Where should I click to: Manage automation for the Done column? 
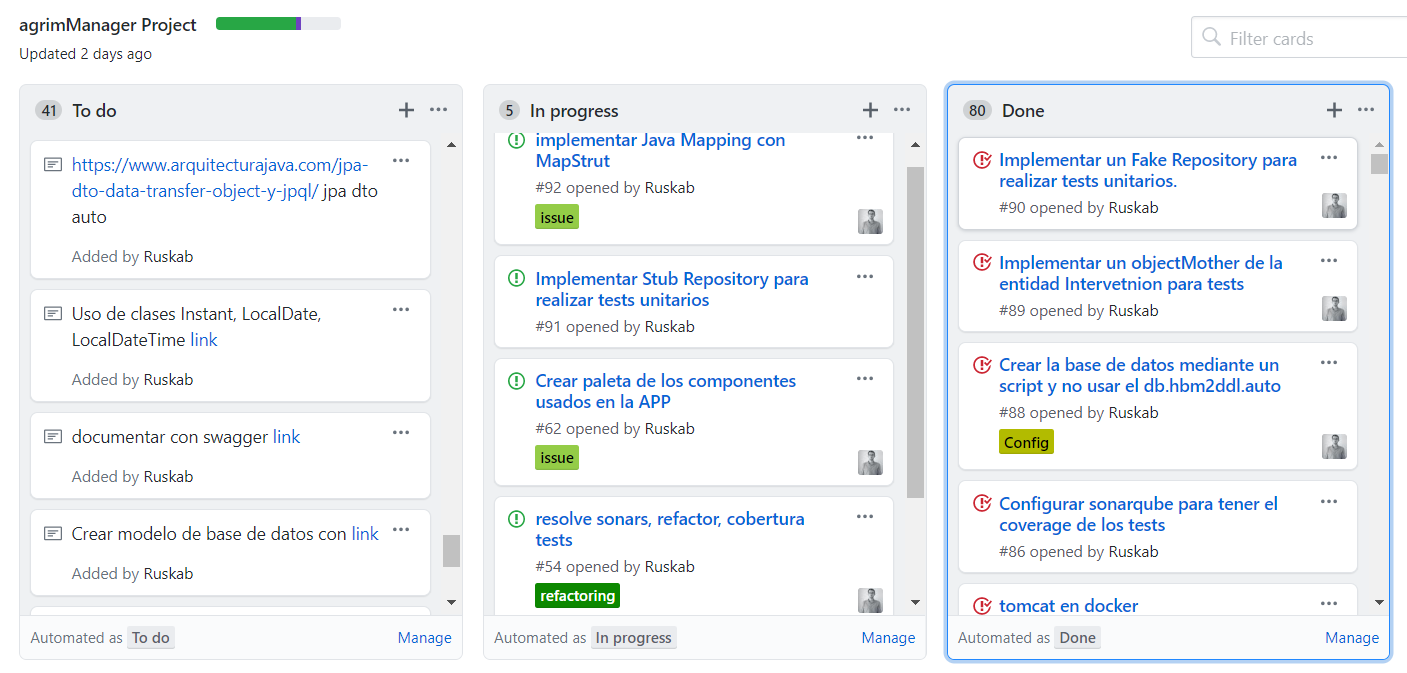point(1352,638)
